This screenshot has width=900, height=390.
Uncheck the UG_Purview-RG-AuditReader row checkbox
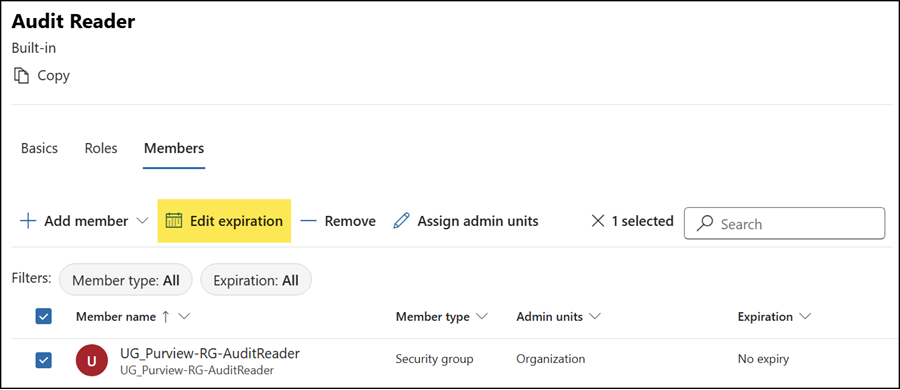coord(44,360)
